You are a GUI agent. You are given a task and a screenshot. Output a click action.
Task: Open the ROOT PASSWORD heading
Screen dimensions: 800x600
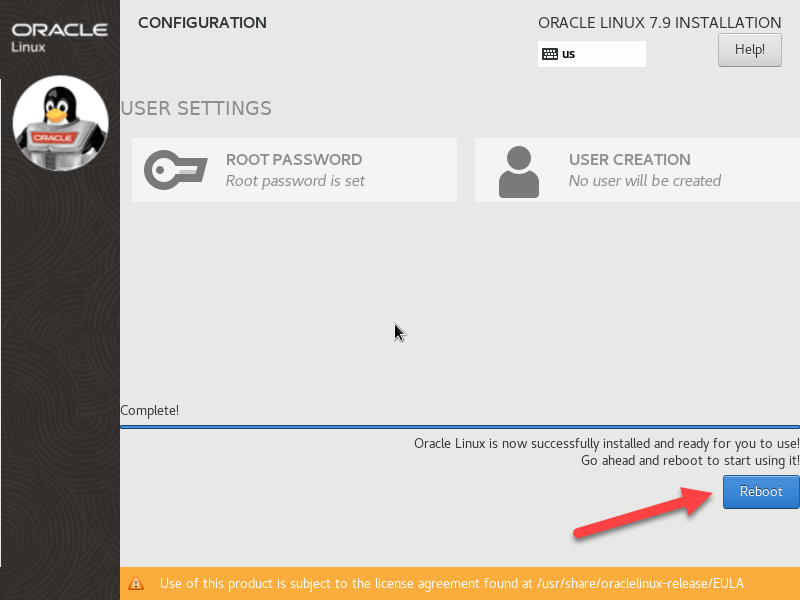click(x=294, y=160)
